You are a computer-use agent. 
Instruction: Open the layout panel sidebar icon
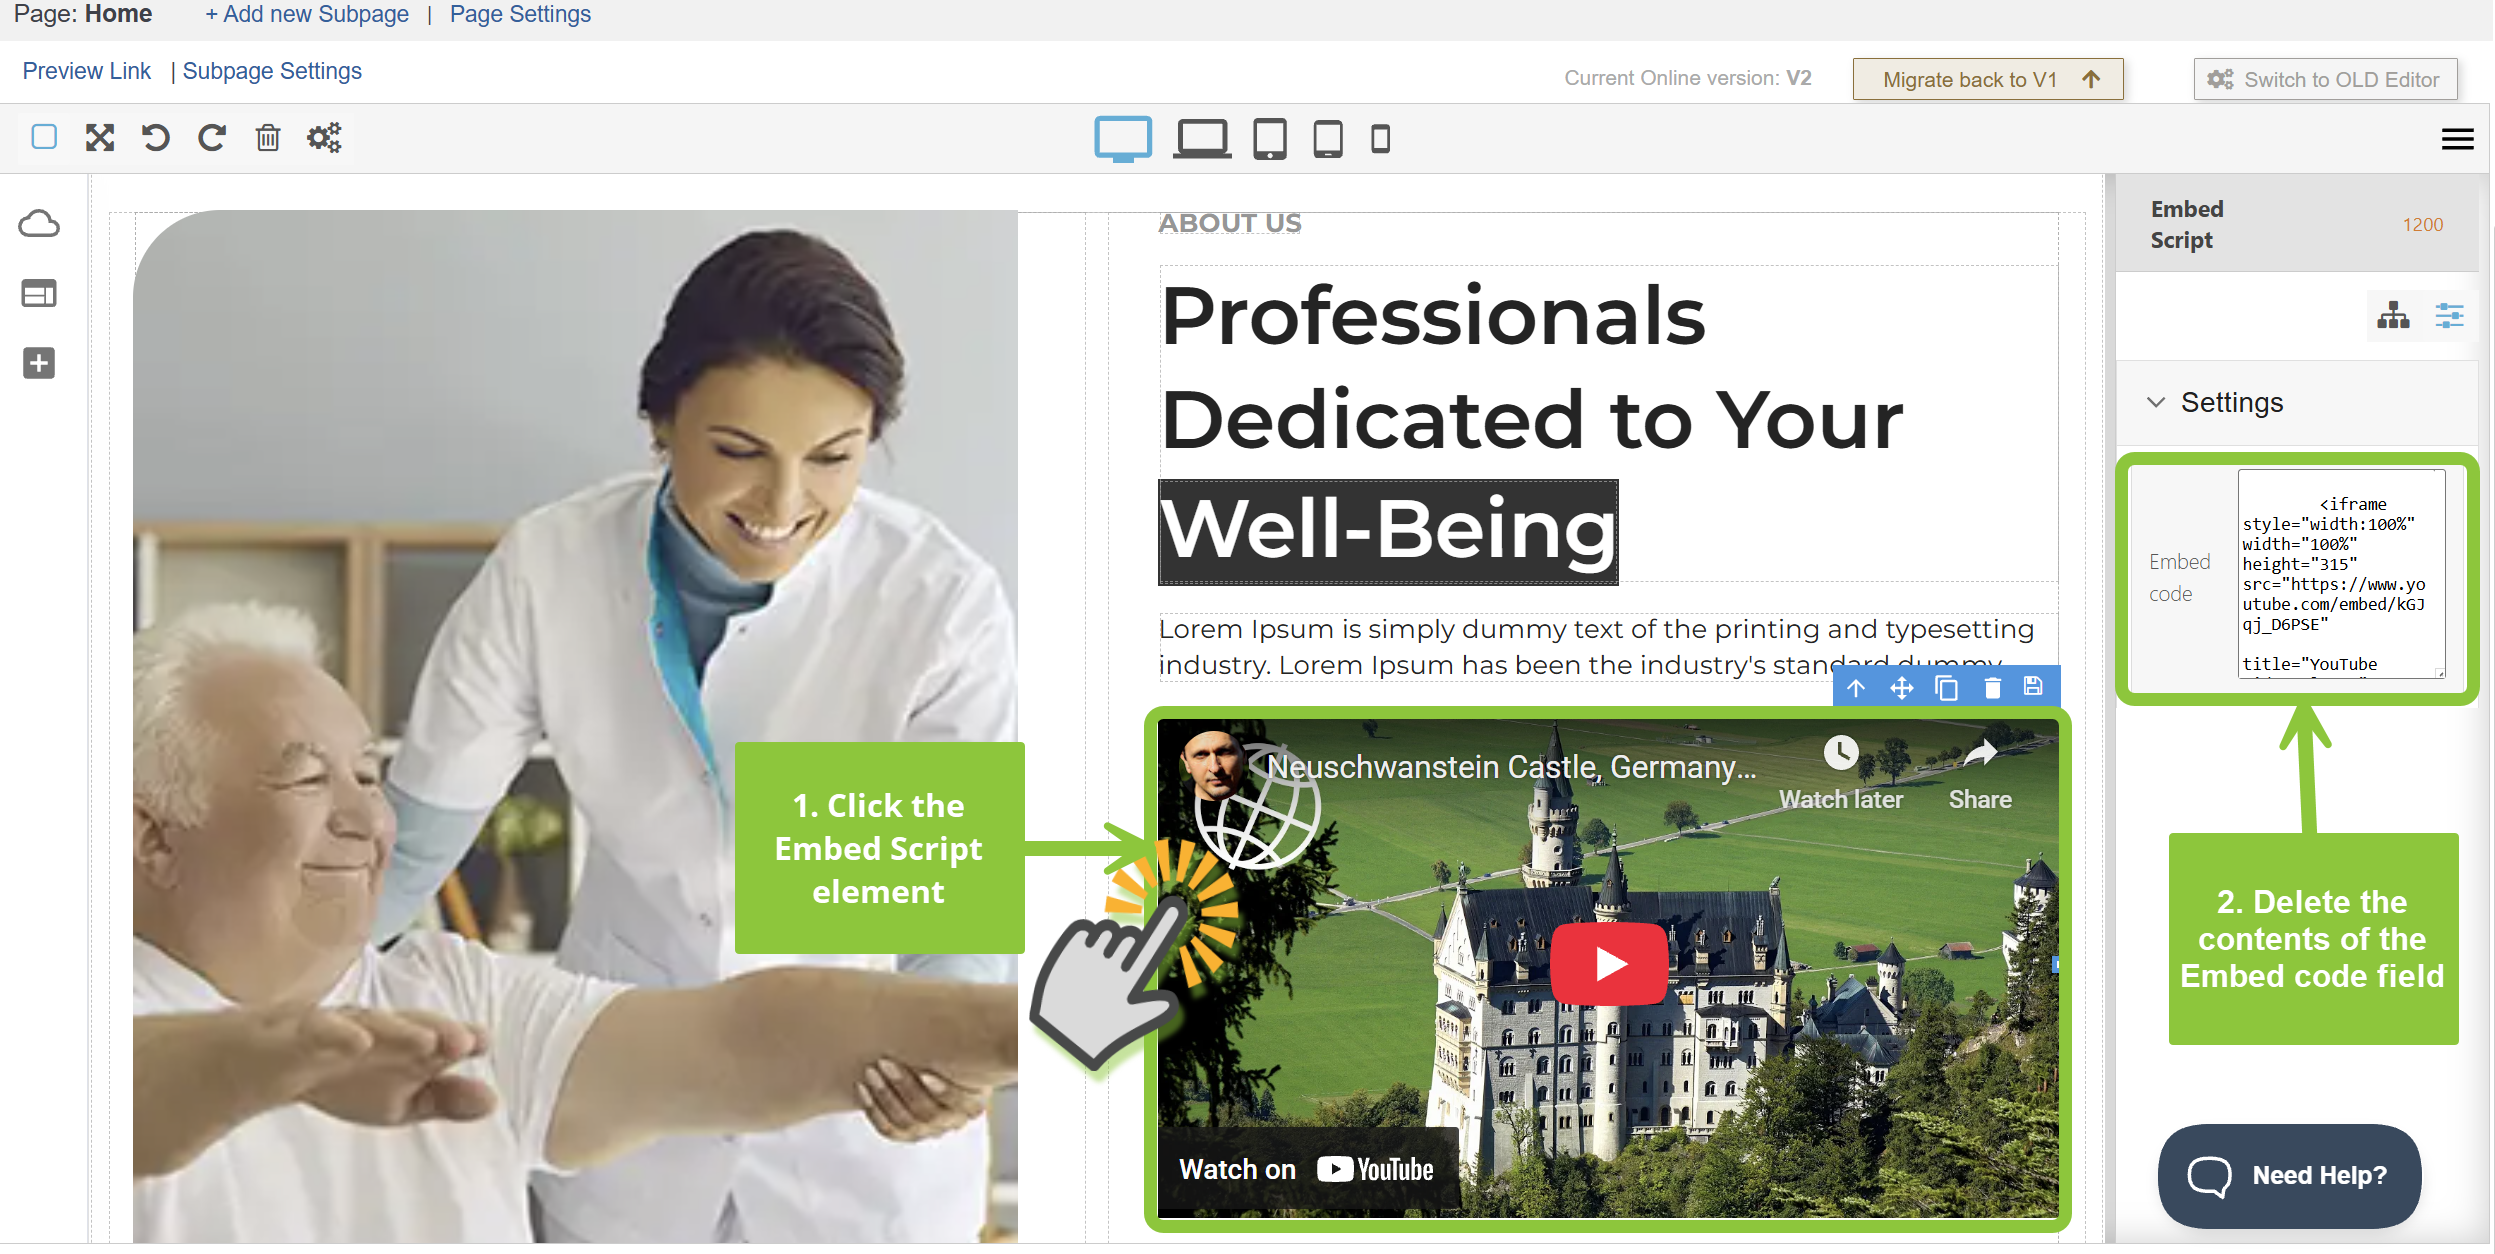pyautogui.click(x=39, y=293)
